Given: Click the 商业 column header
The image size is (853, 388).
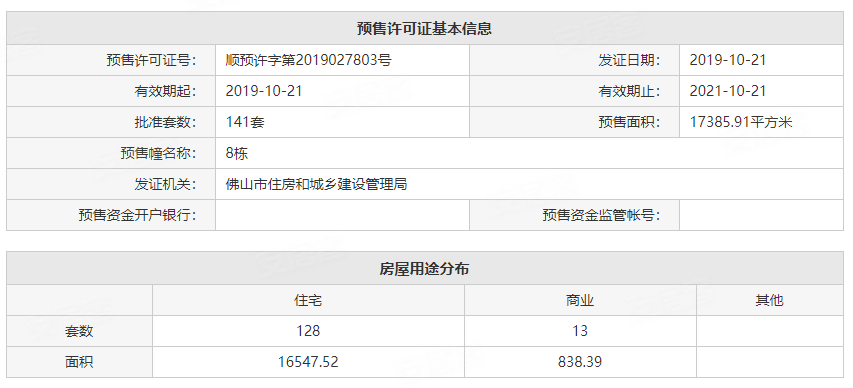Looking at the screenshot, I should click(580, 300).
